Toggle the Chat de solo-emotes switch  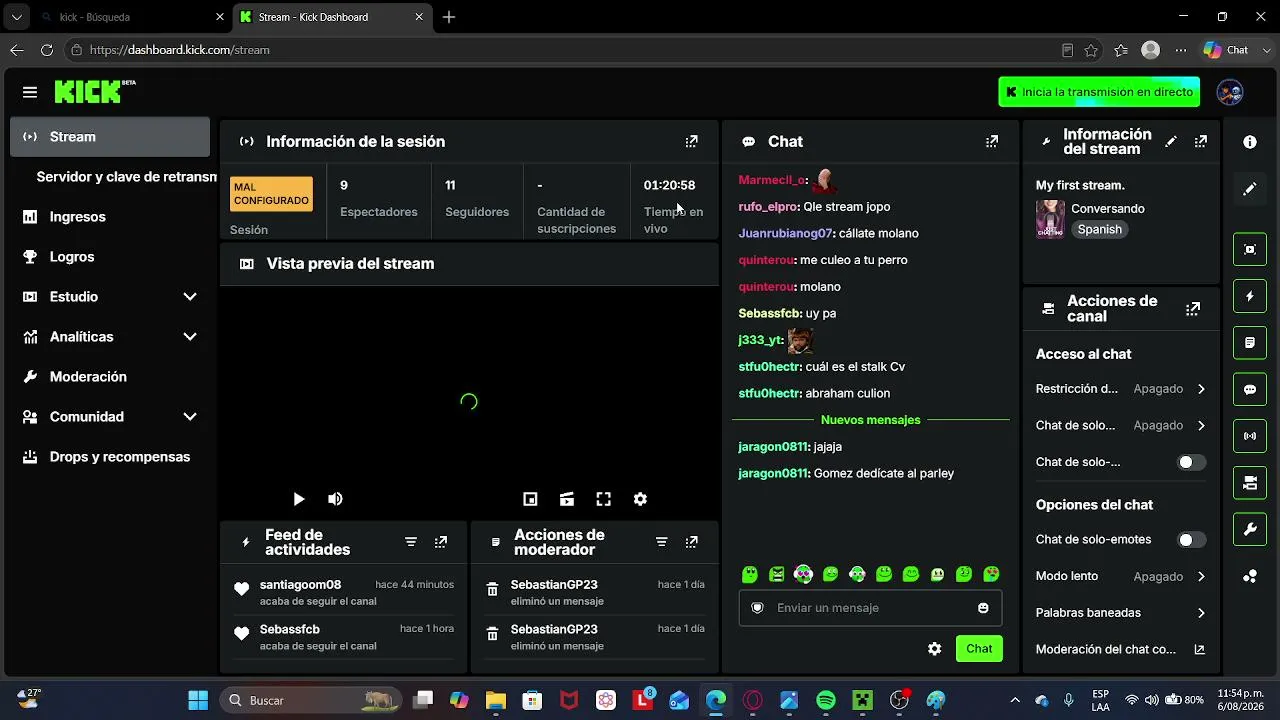tap(1191, 540)
